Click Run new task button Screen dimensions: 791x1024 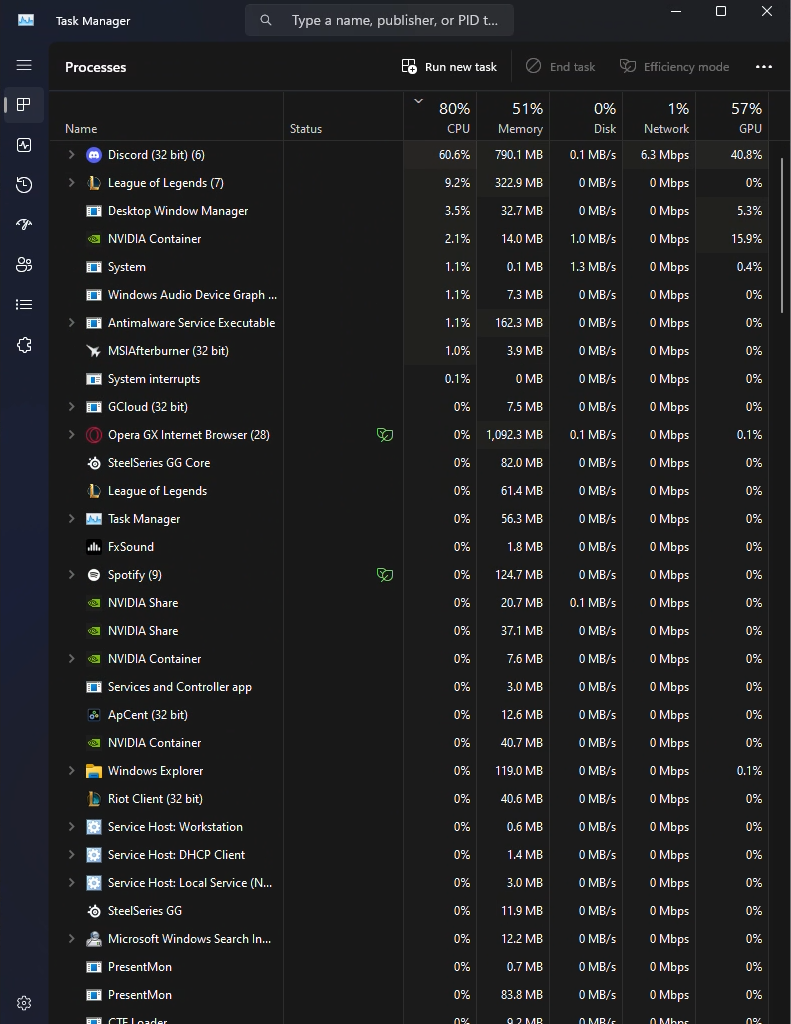[x=449, y=67]
